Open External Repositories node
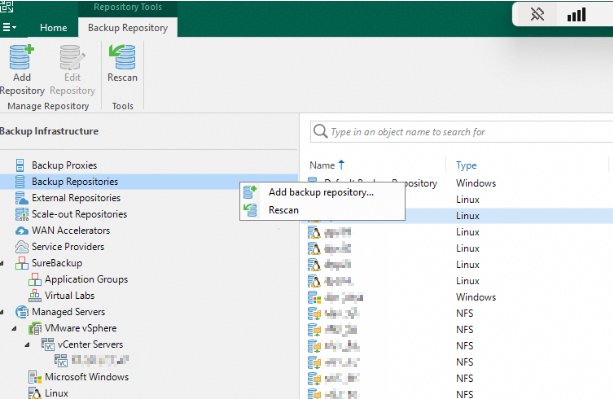Image resolution: width=613 pixels, height=399 pixels. [76, 198]
